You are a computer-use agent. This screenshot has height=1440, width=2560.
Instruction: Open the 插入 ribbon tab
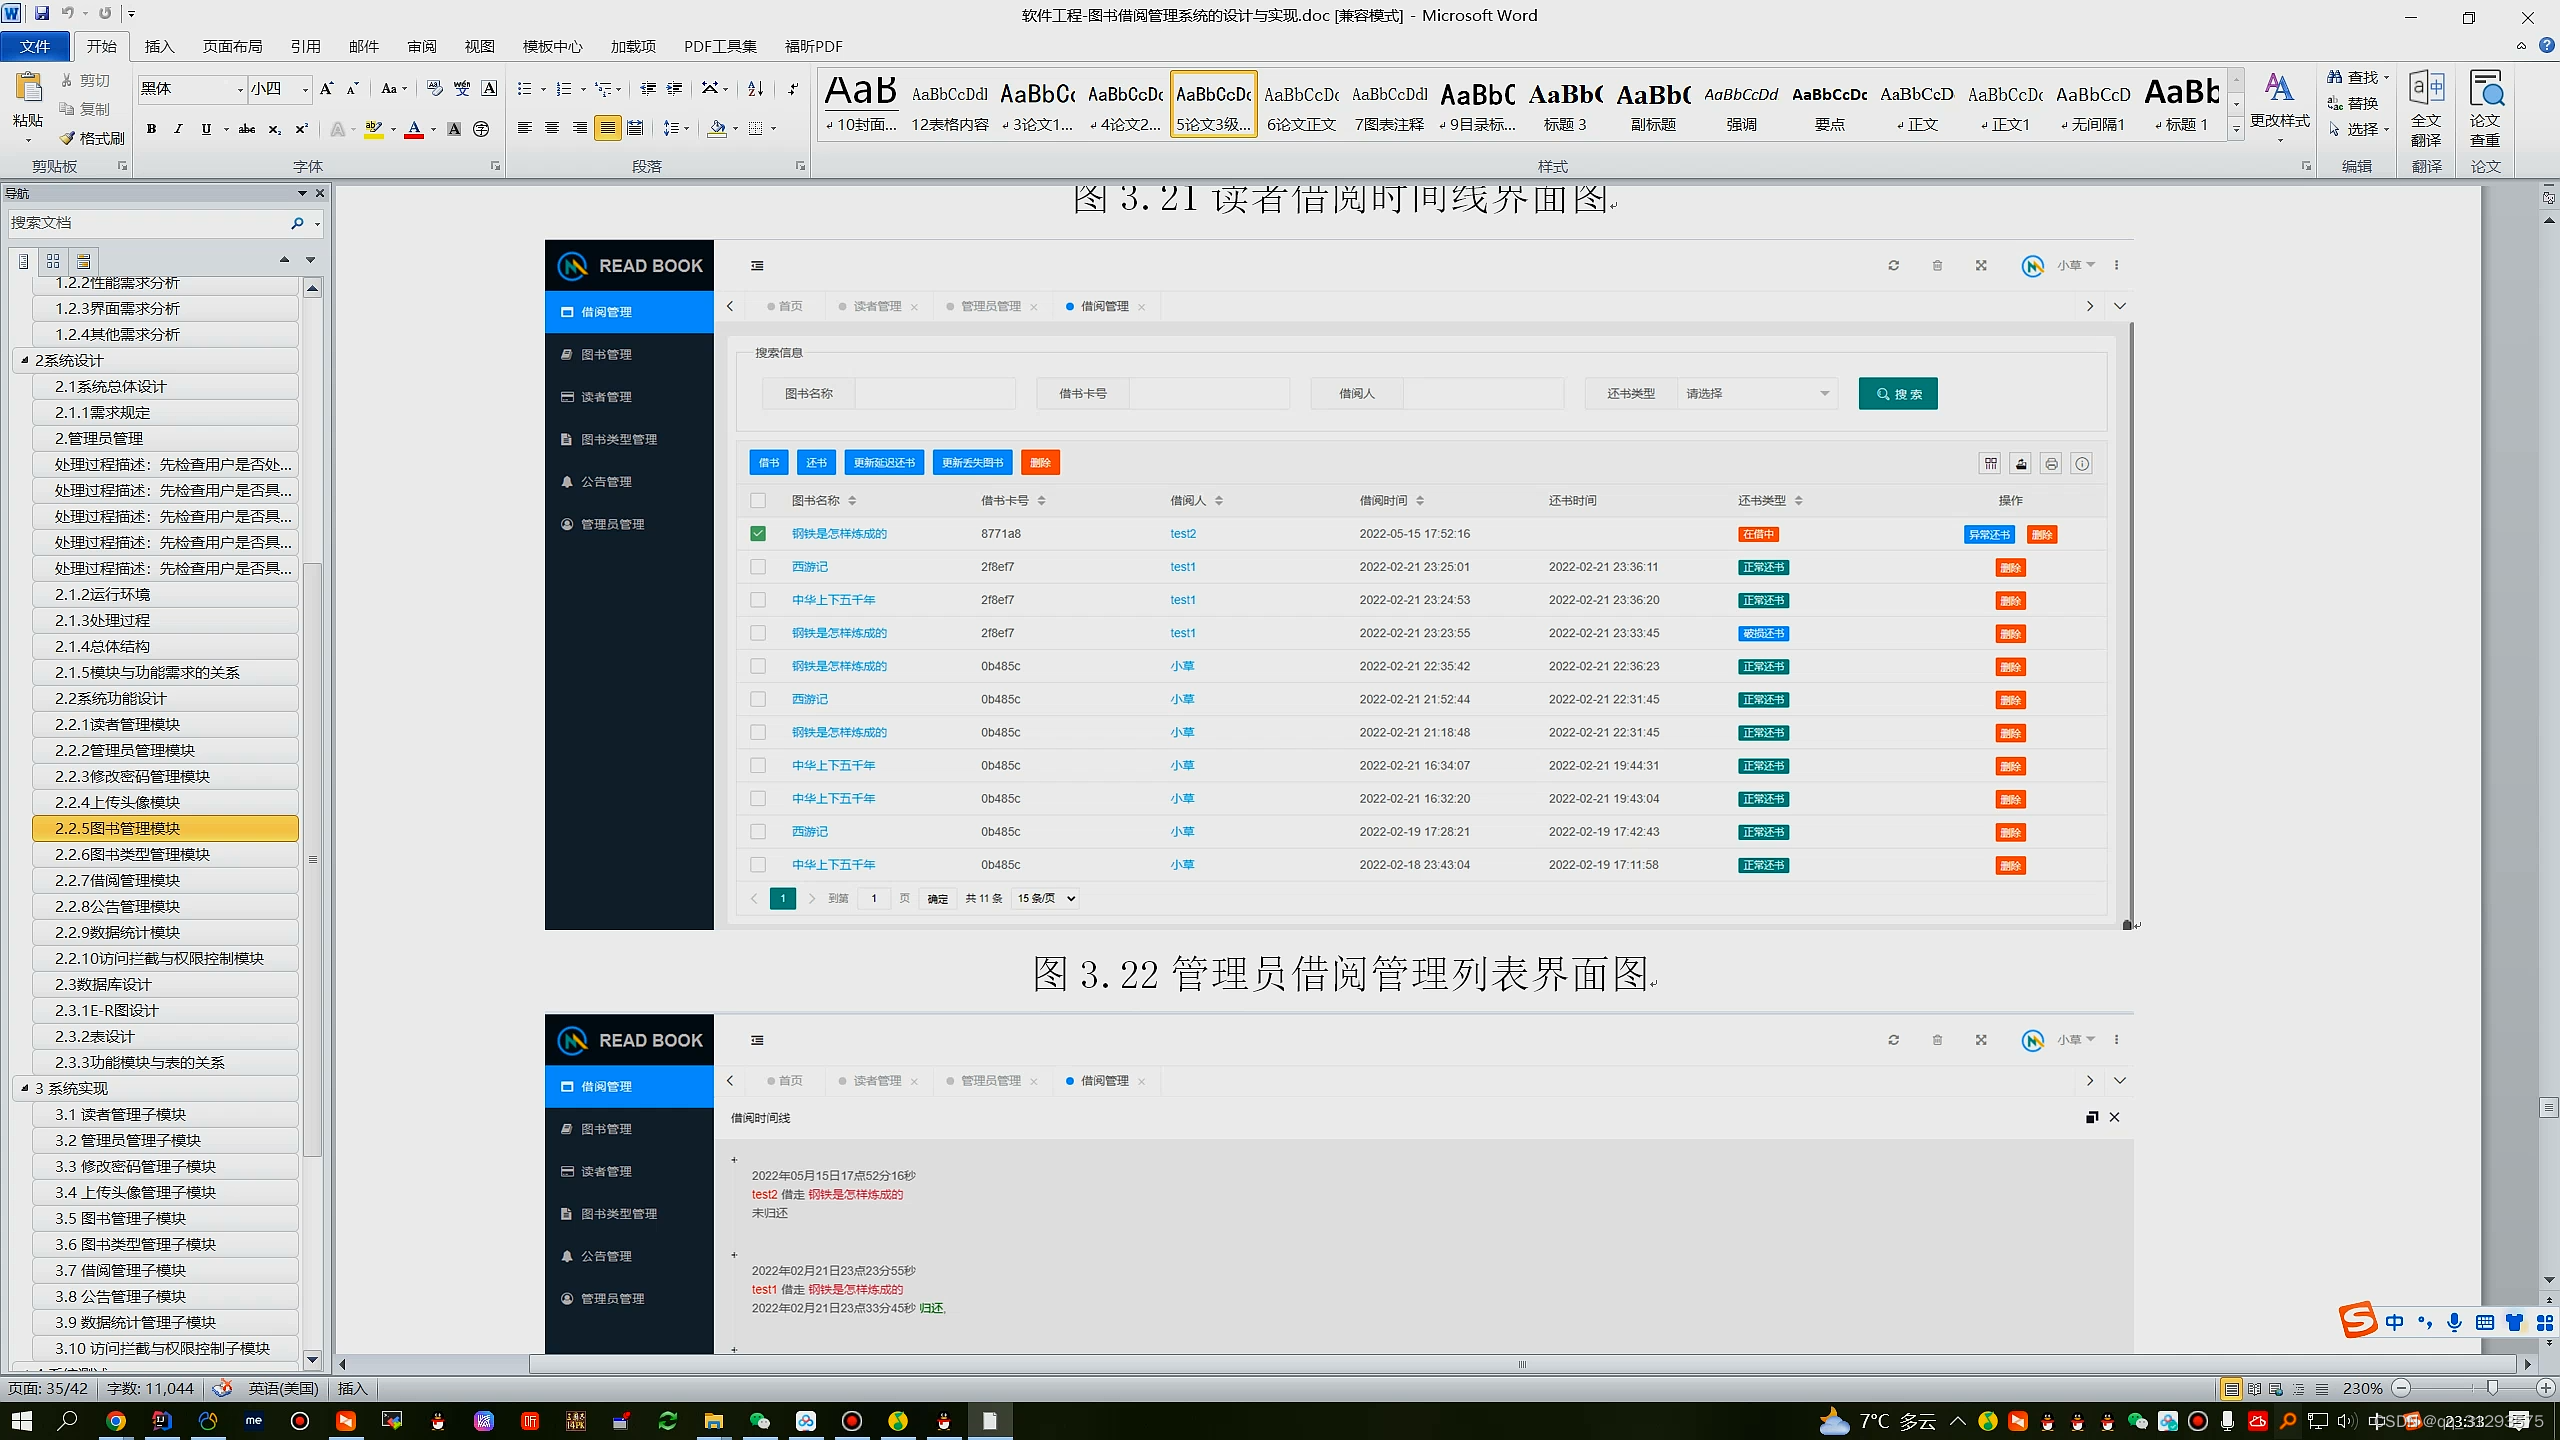[159, 46]
